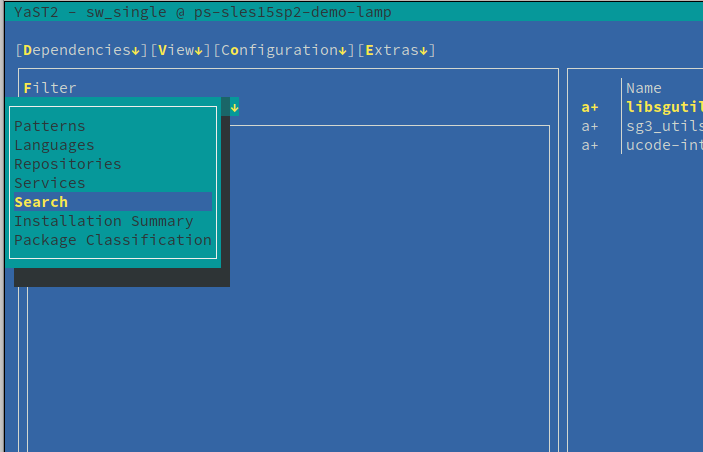
Task: Click the Filter label
Action: click(50, 88)
